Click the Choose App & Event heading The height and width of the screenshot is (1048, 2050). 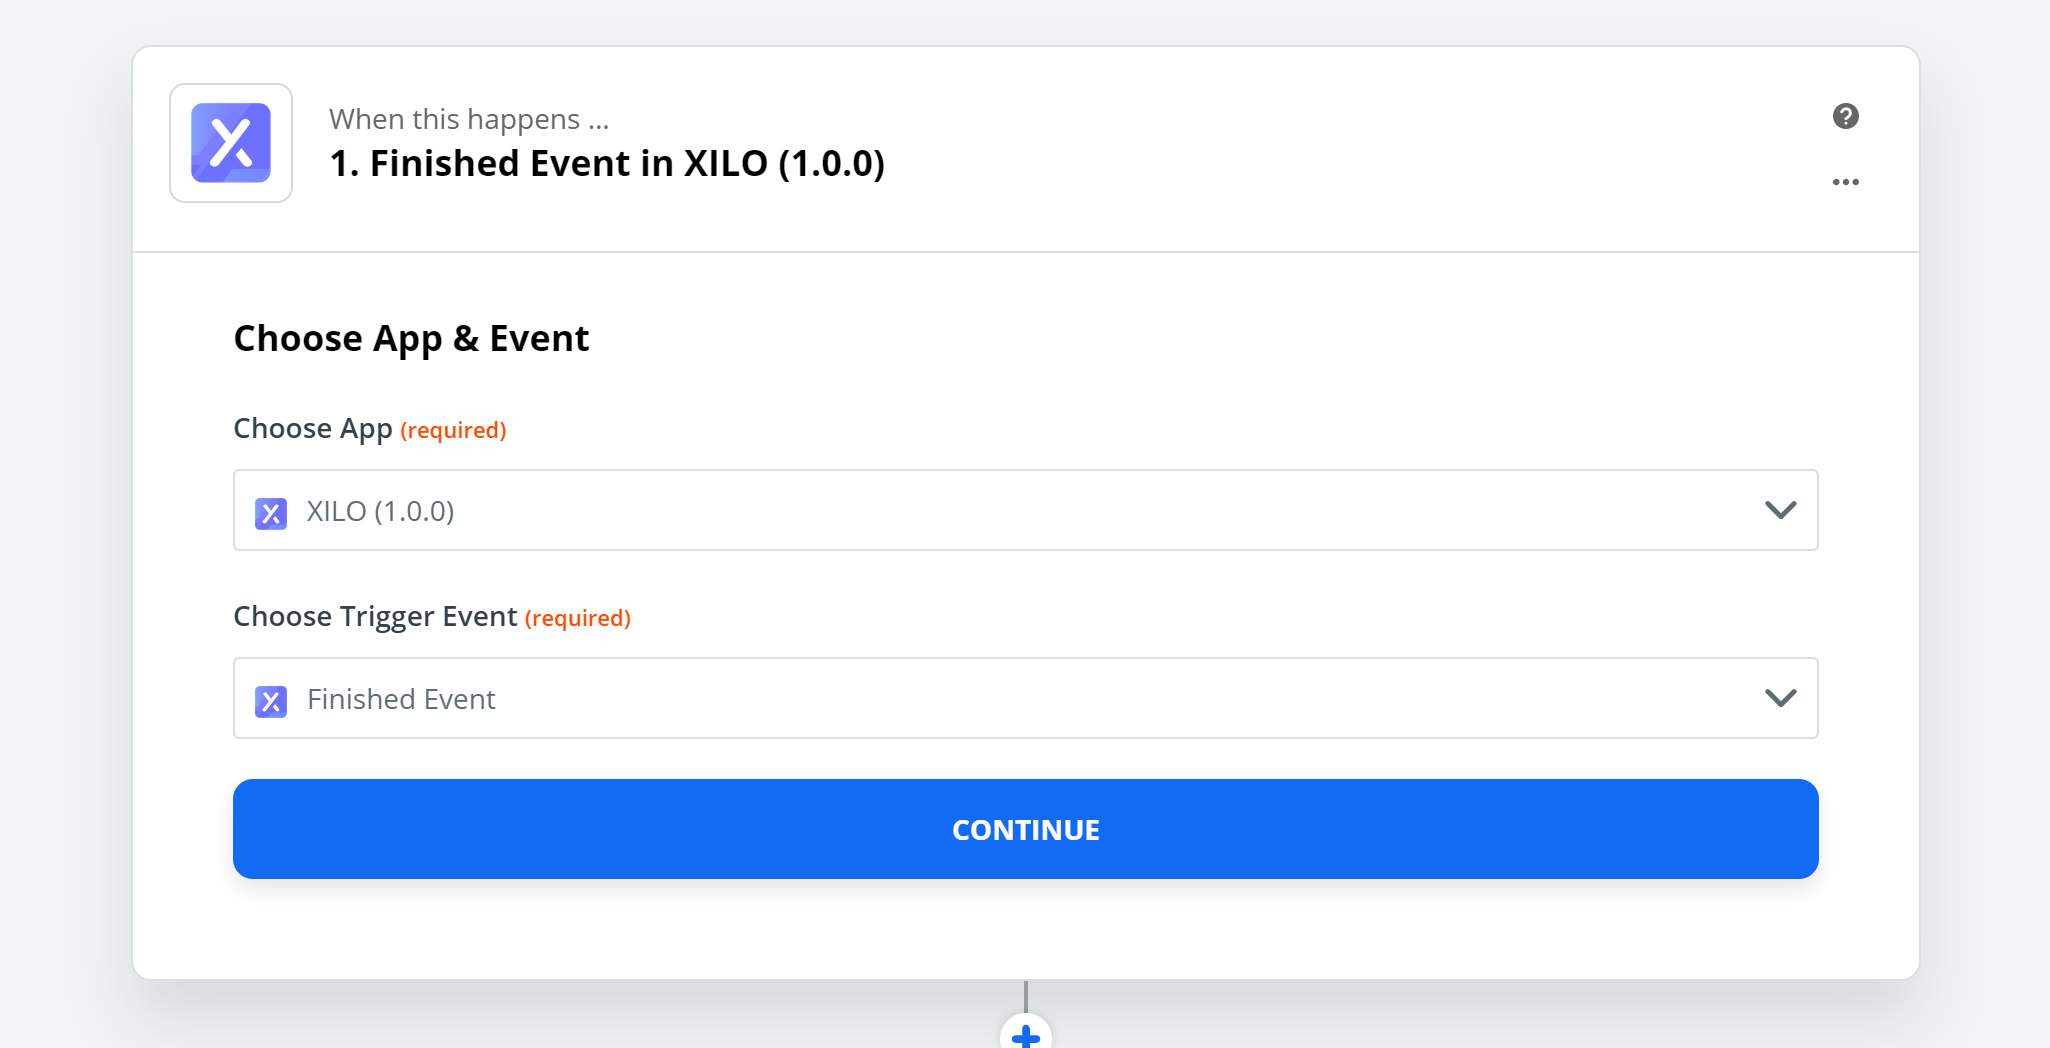pos(411,338)
